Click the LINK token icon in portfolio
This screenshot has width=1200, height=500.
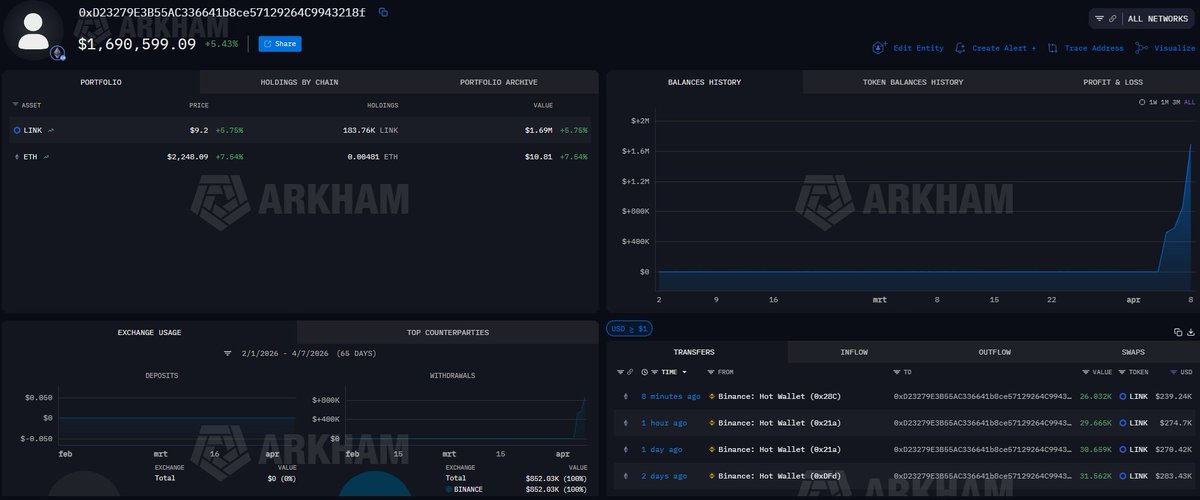(x=17, y=130)
